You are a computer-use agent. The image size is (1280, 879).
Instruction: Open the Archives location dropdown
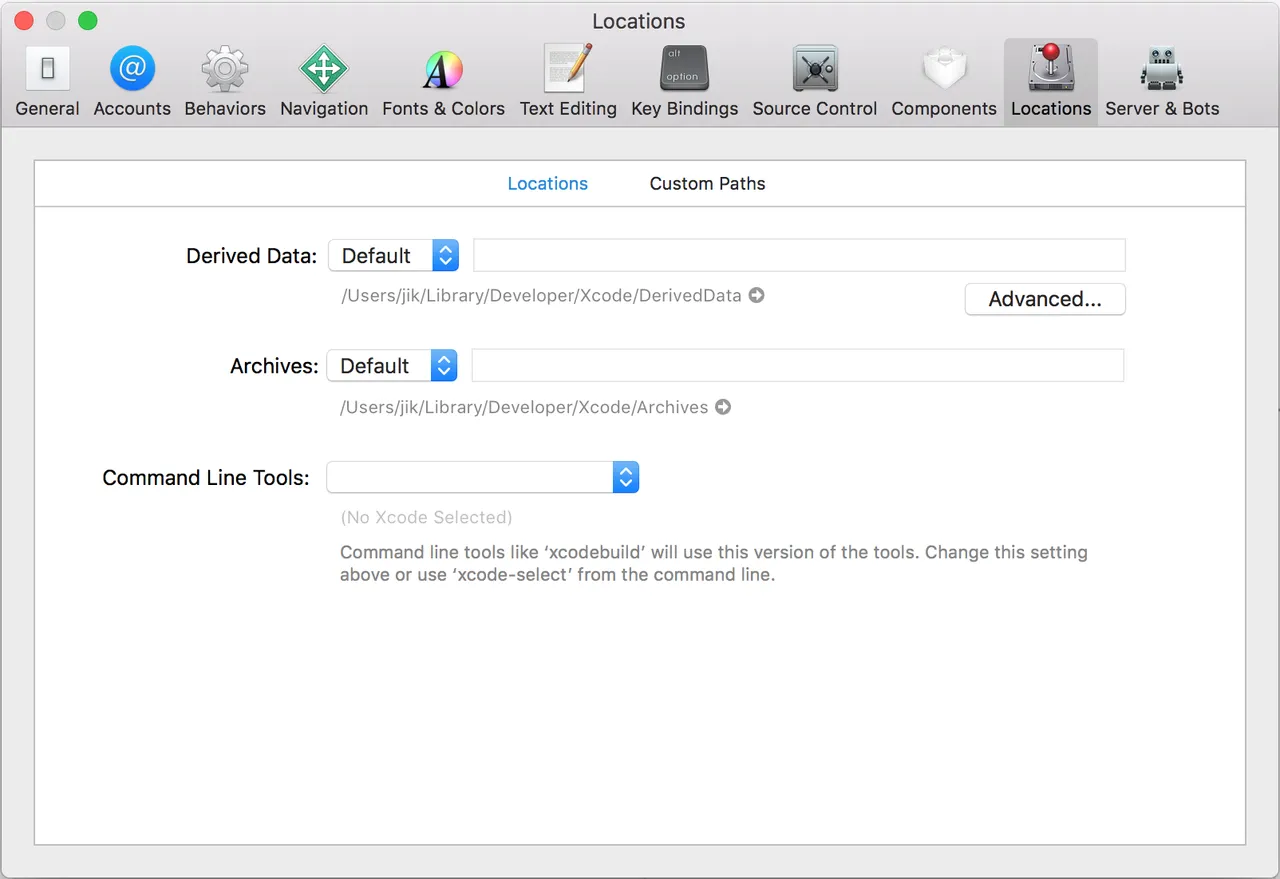point(392,365)
